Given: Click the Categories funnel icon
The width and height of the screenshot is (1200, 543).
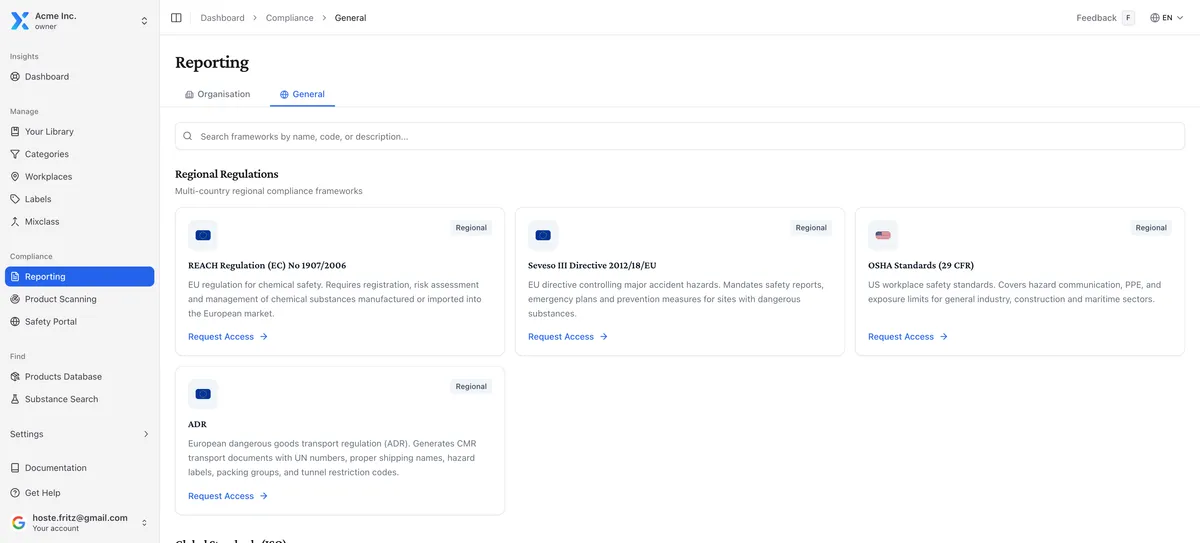Looking at the screenshot, I should click(x=15, y=154).
